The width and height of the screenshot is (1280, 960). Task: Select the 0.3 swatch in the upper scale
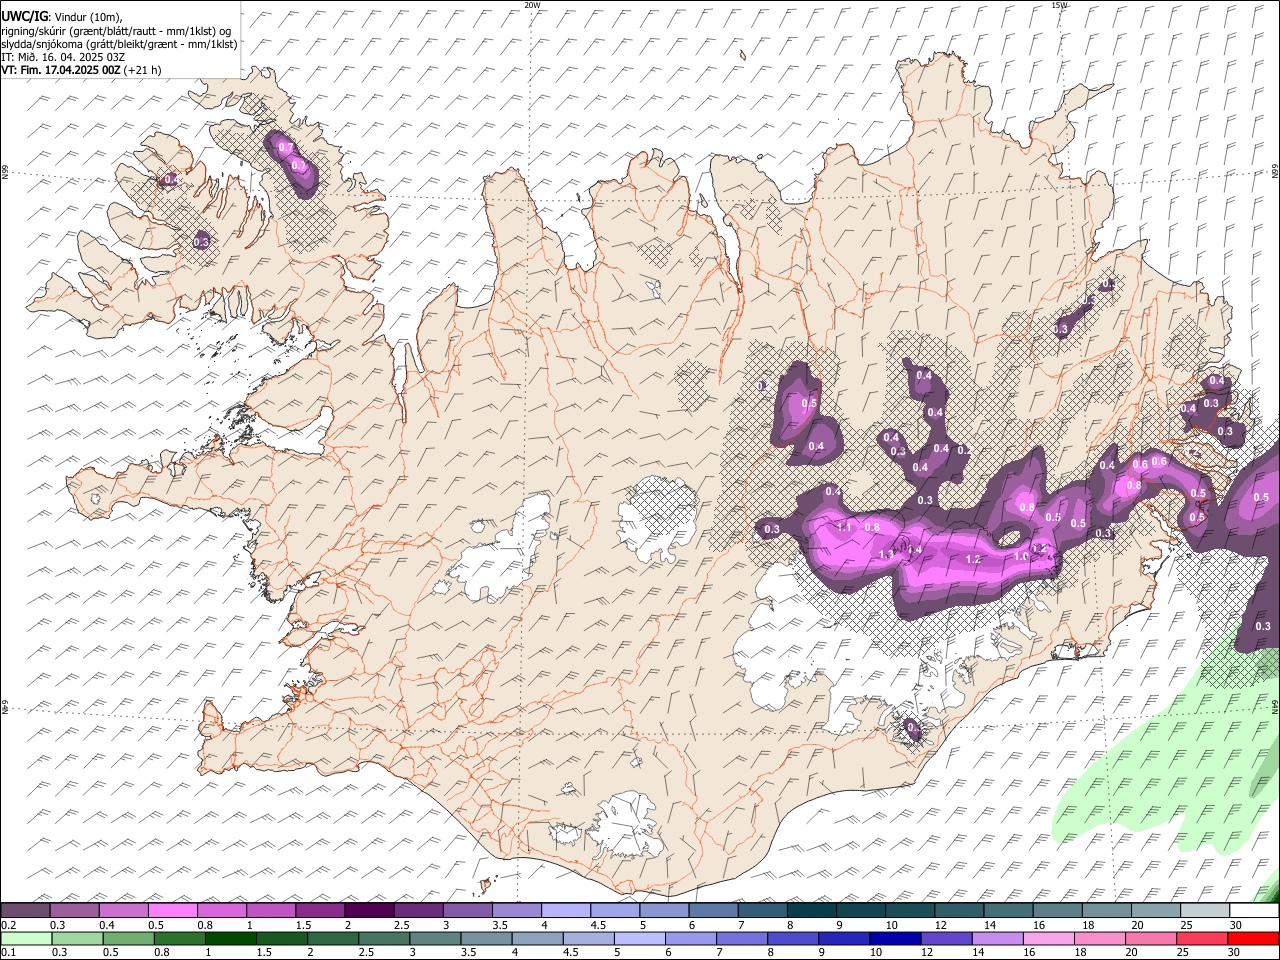click(74, 910)
